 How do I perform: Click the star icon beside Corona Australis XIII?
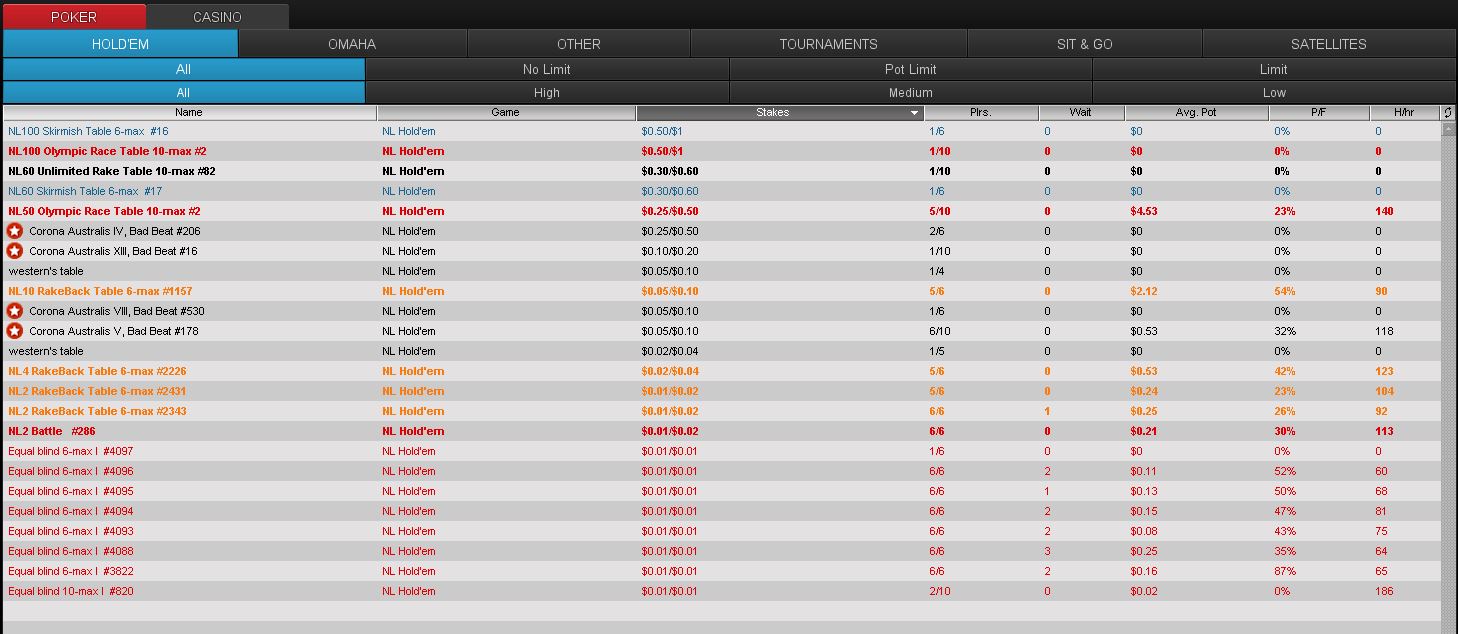click(15, 251)
